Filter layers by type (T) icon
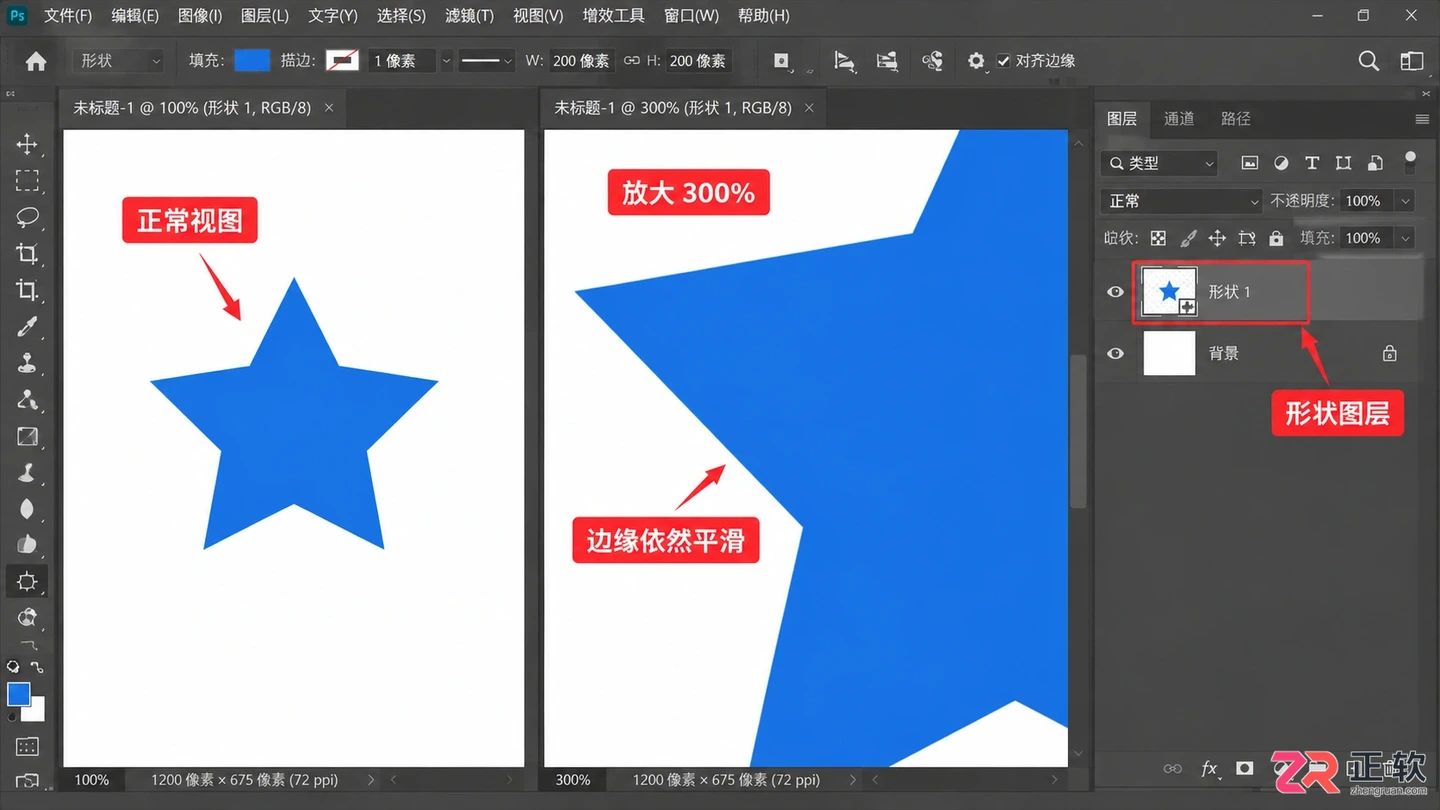The height and width of the screenshot is (810, 1440). [x=1312, y=163]
